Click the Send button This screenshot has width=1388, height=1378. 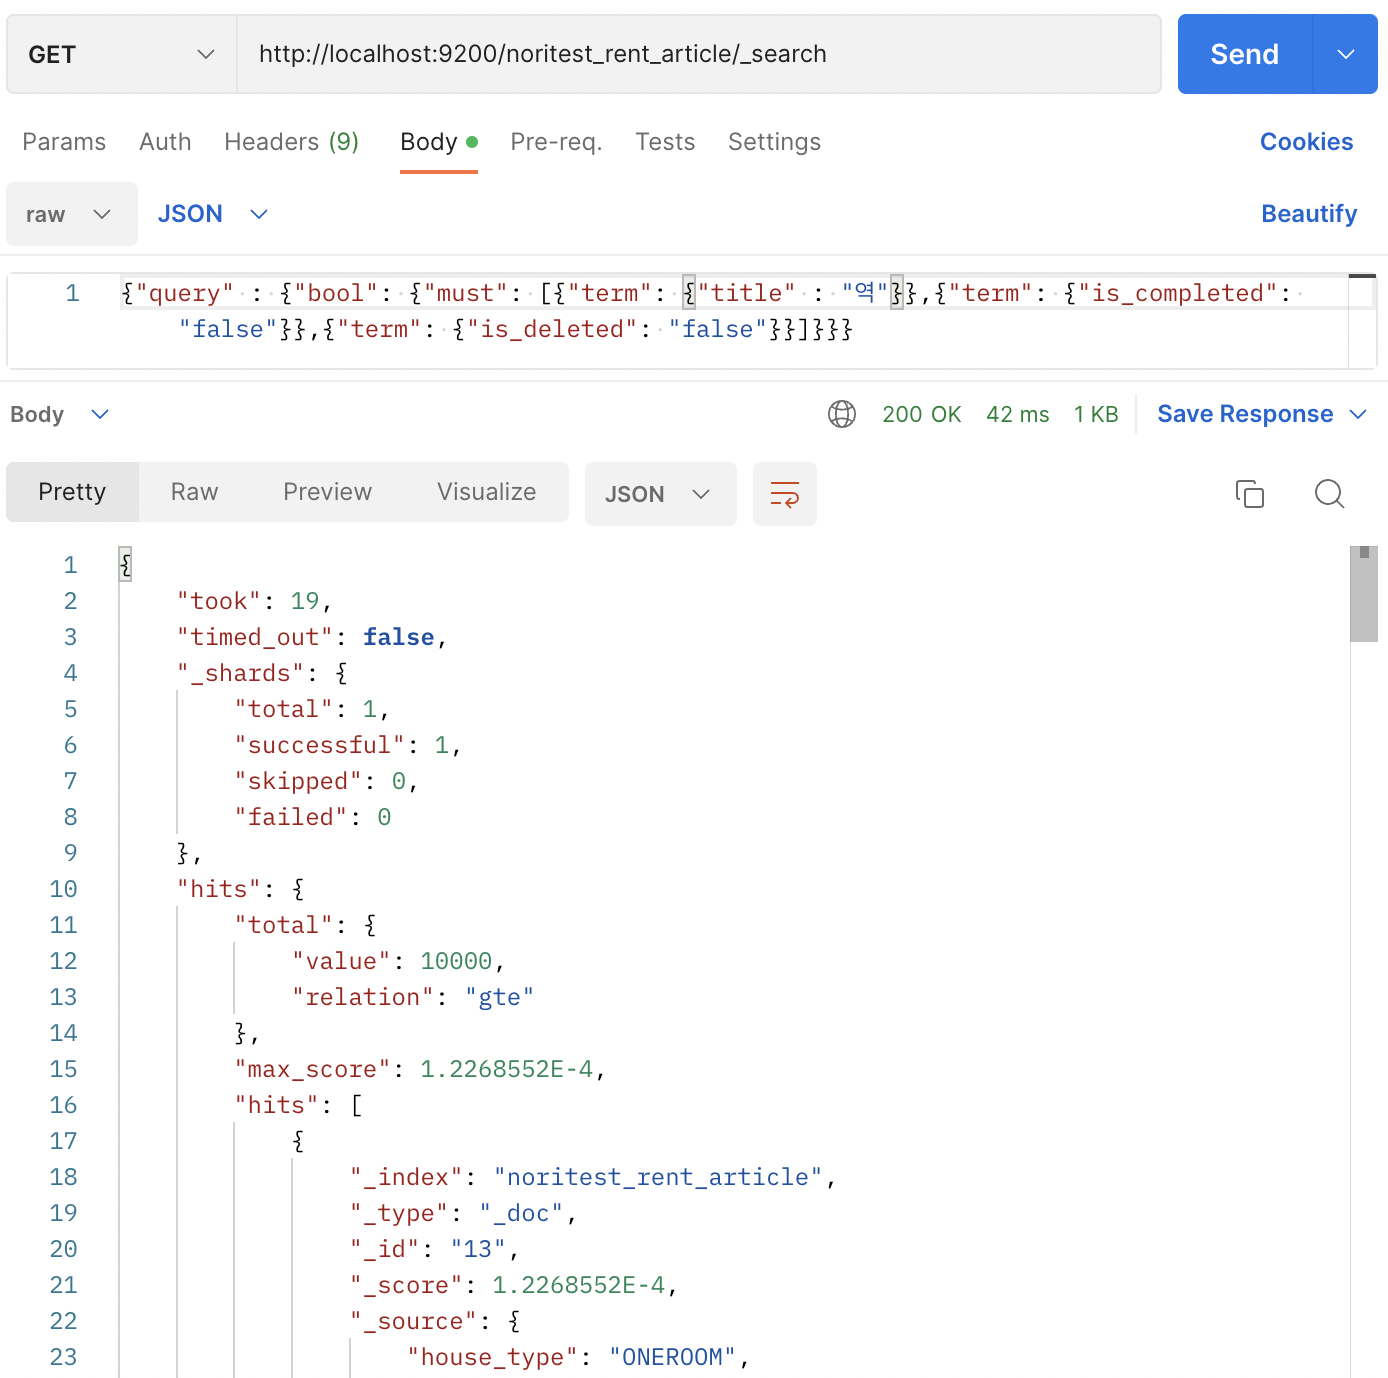coord(1245,54)
